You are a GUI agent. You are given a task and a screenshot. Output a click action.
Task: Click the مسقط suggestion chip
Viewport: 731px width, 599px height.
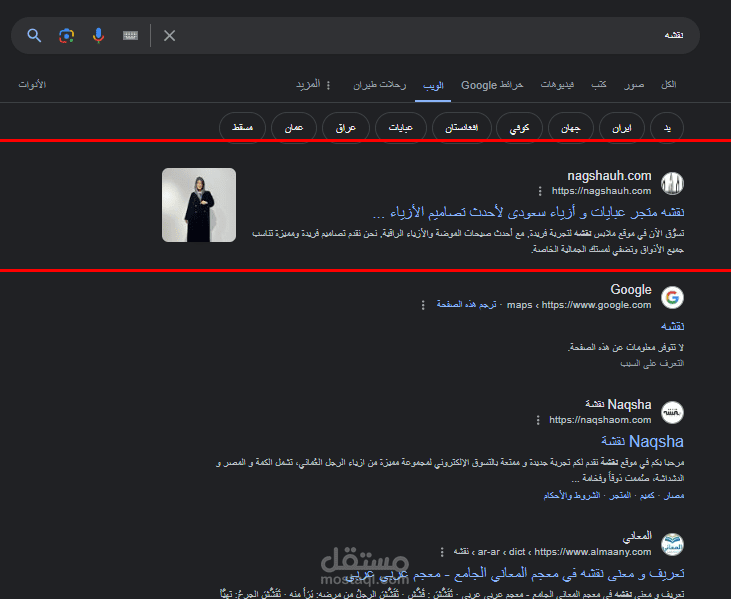[242, 127]
